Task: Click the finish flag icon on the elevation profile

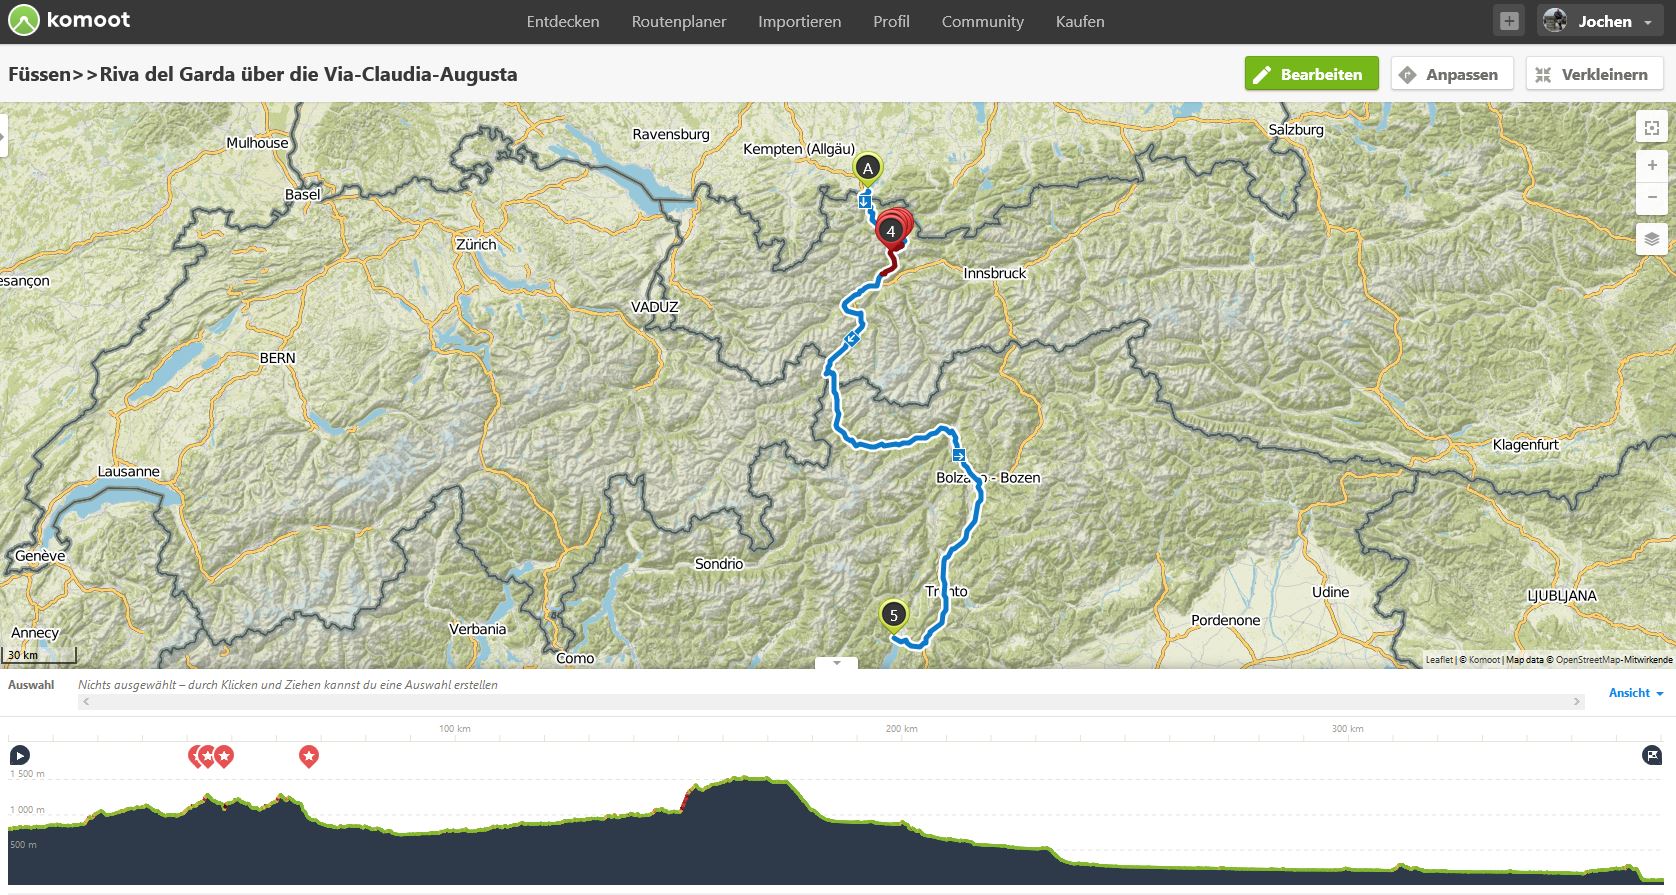Action: (x=1651, y=755)
